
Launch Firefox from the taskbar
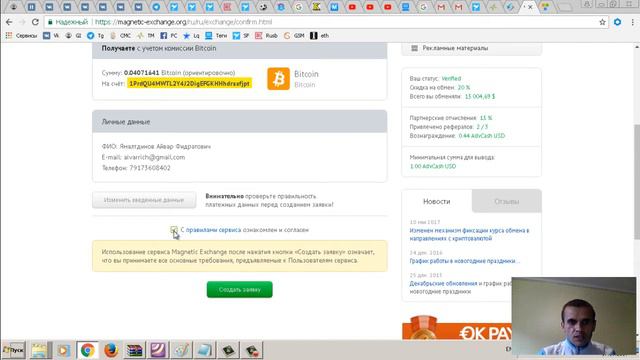[111, 350]
